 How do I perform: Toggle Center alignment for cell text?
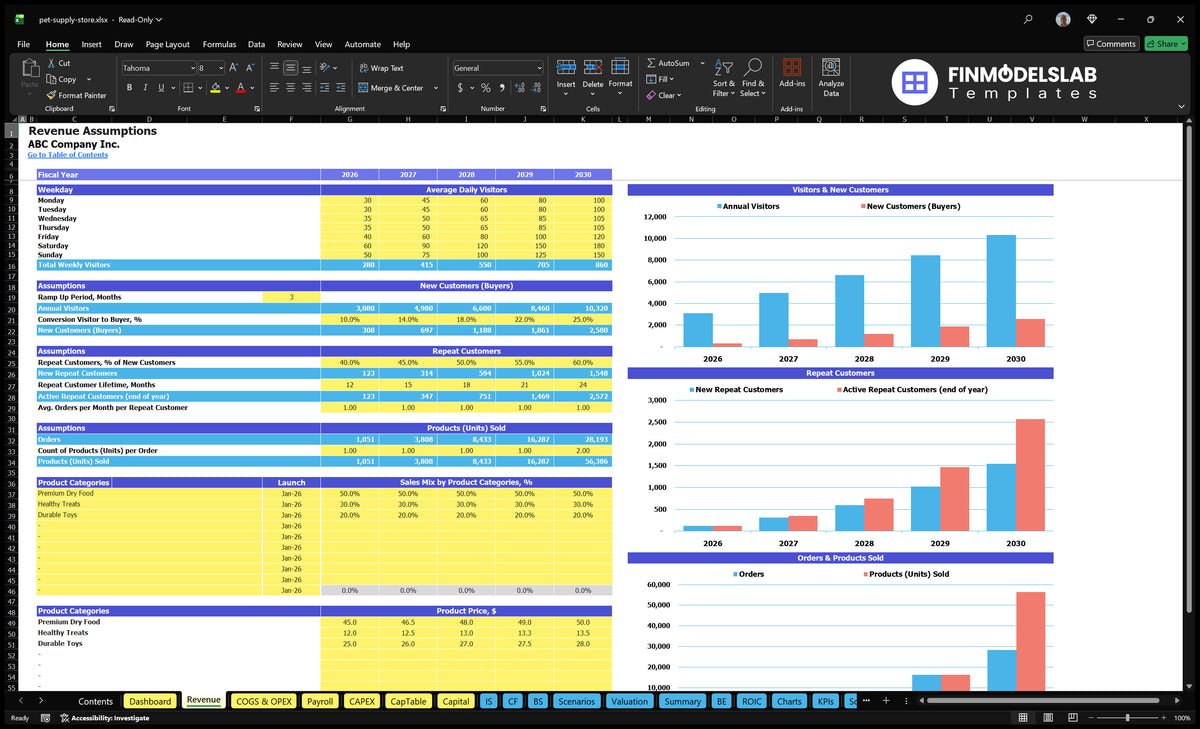[x=291, y=88]
